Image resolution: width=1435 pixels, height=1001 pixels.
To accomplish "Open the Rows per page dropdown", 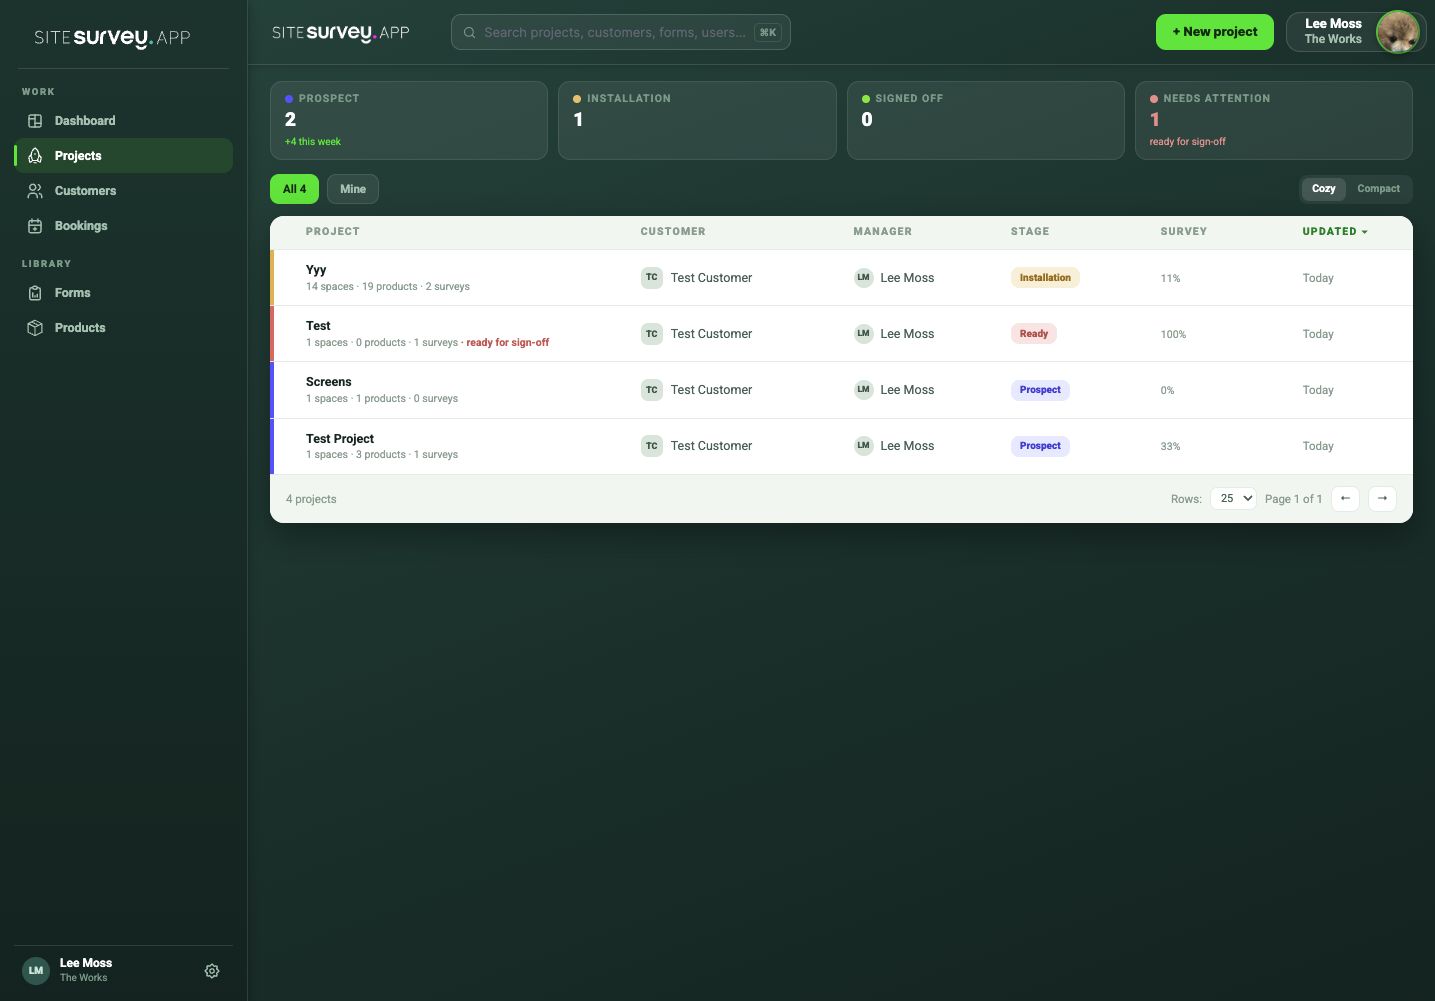I will pos(1233,498).
